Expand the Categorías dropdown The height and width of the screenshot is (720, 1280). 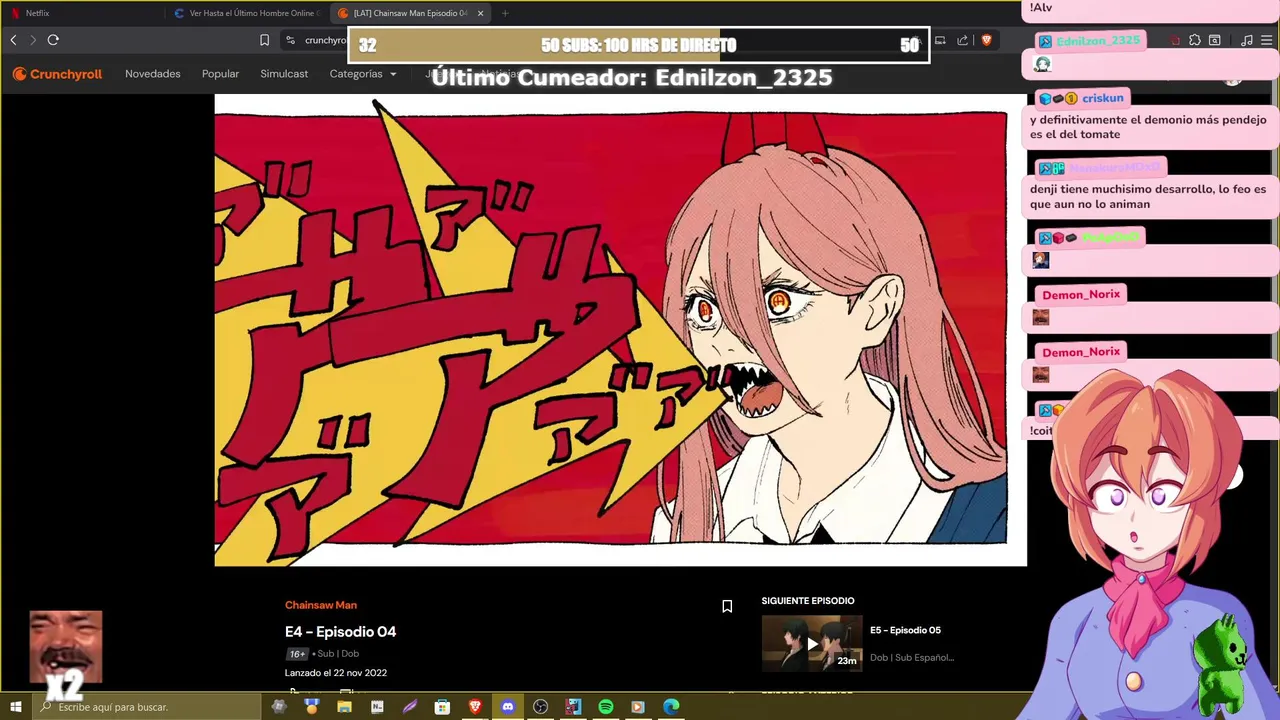pyautogui.click(x=363, y=74)
